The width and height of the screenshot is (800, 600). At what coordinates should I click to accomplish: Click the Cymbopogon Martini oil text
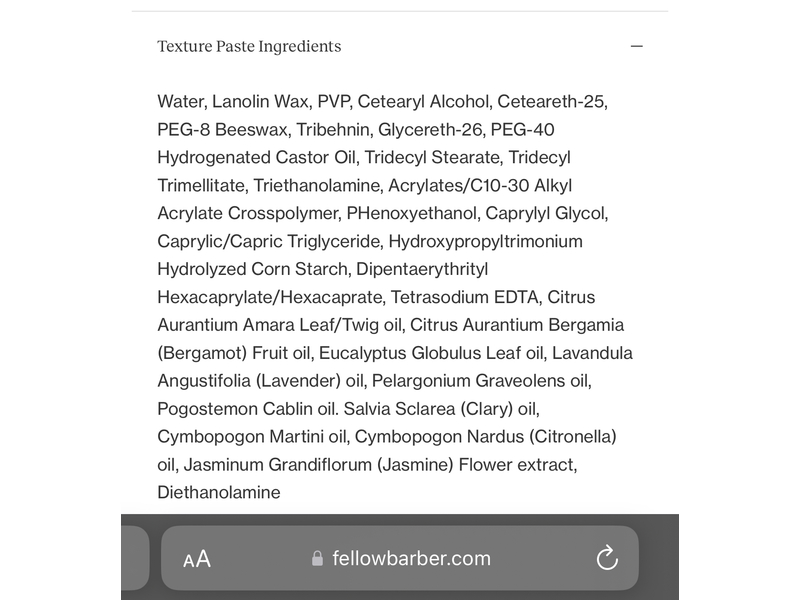(x=252, y=436)
